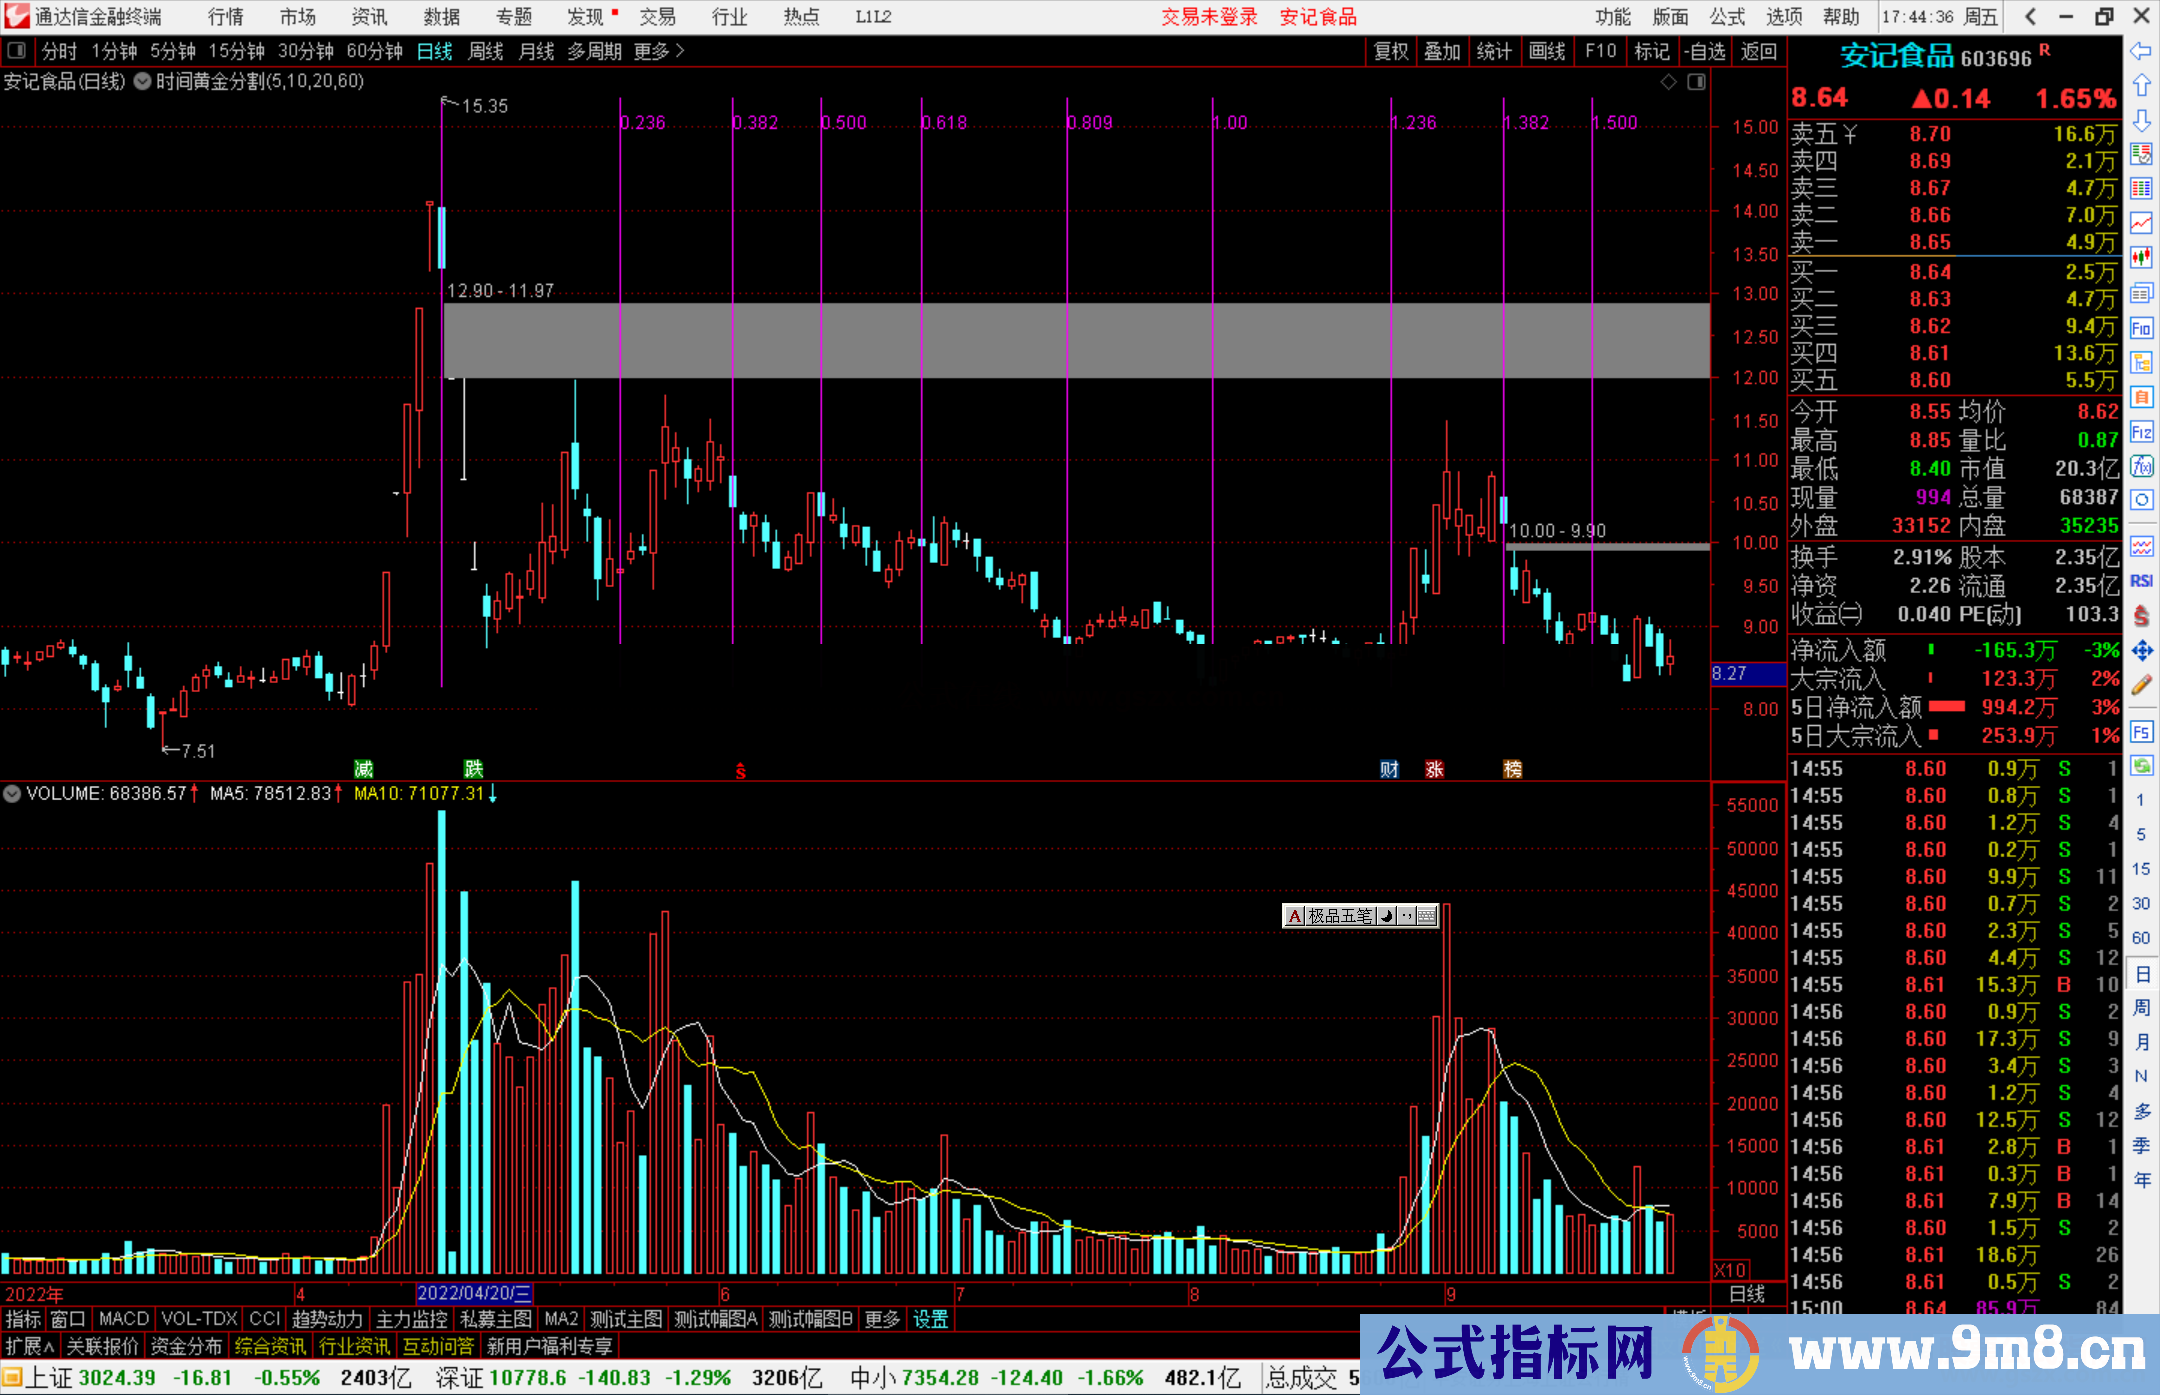Image resolution: width=2160 pixels, height=1395 pixels.
Task: Open the 时间黄金分割 indicator dropdown arrow
Action: (x=142, y=82)
